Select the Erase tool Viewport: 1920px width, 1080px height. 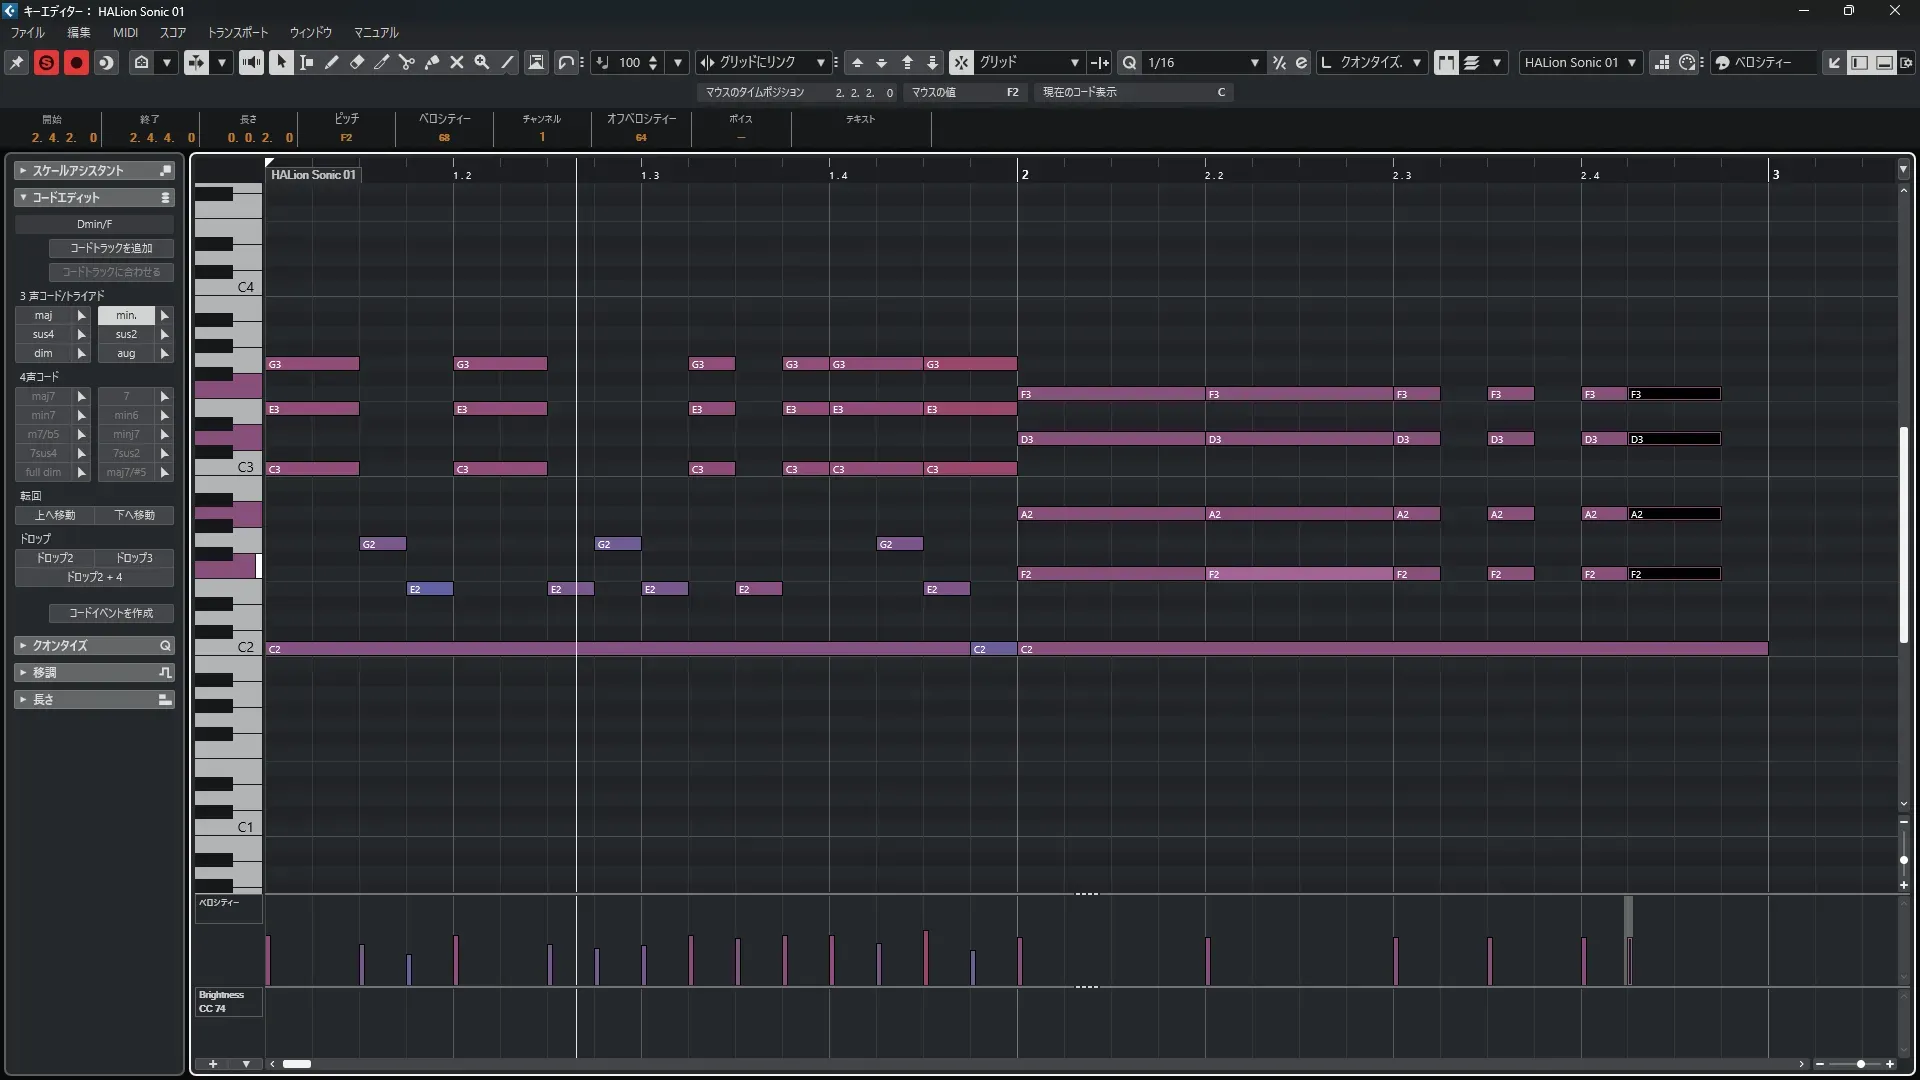coord(357,62)
